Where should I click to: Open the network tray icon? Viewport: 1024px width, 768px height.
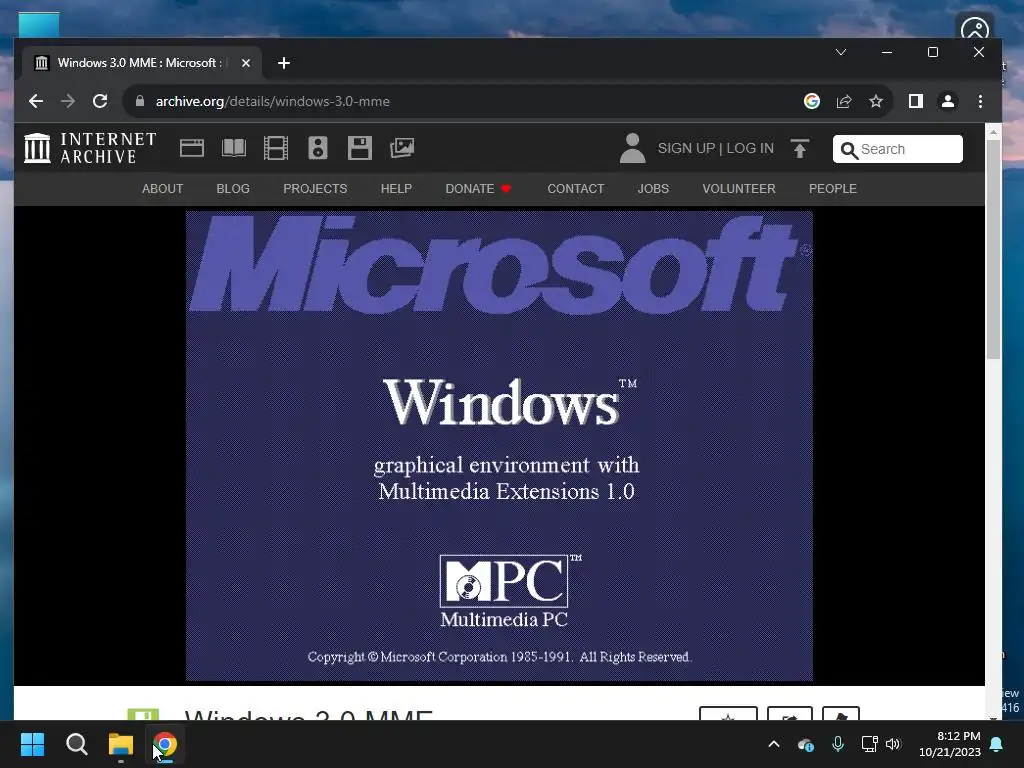[x=869, y=744]
